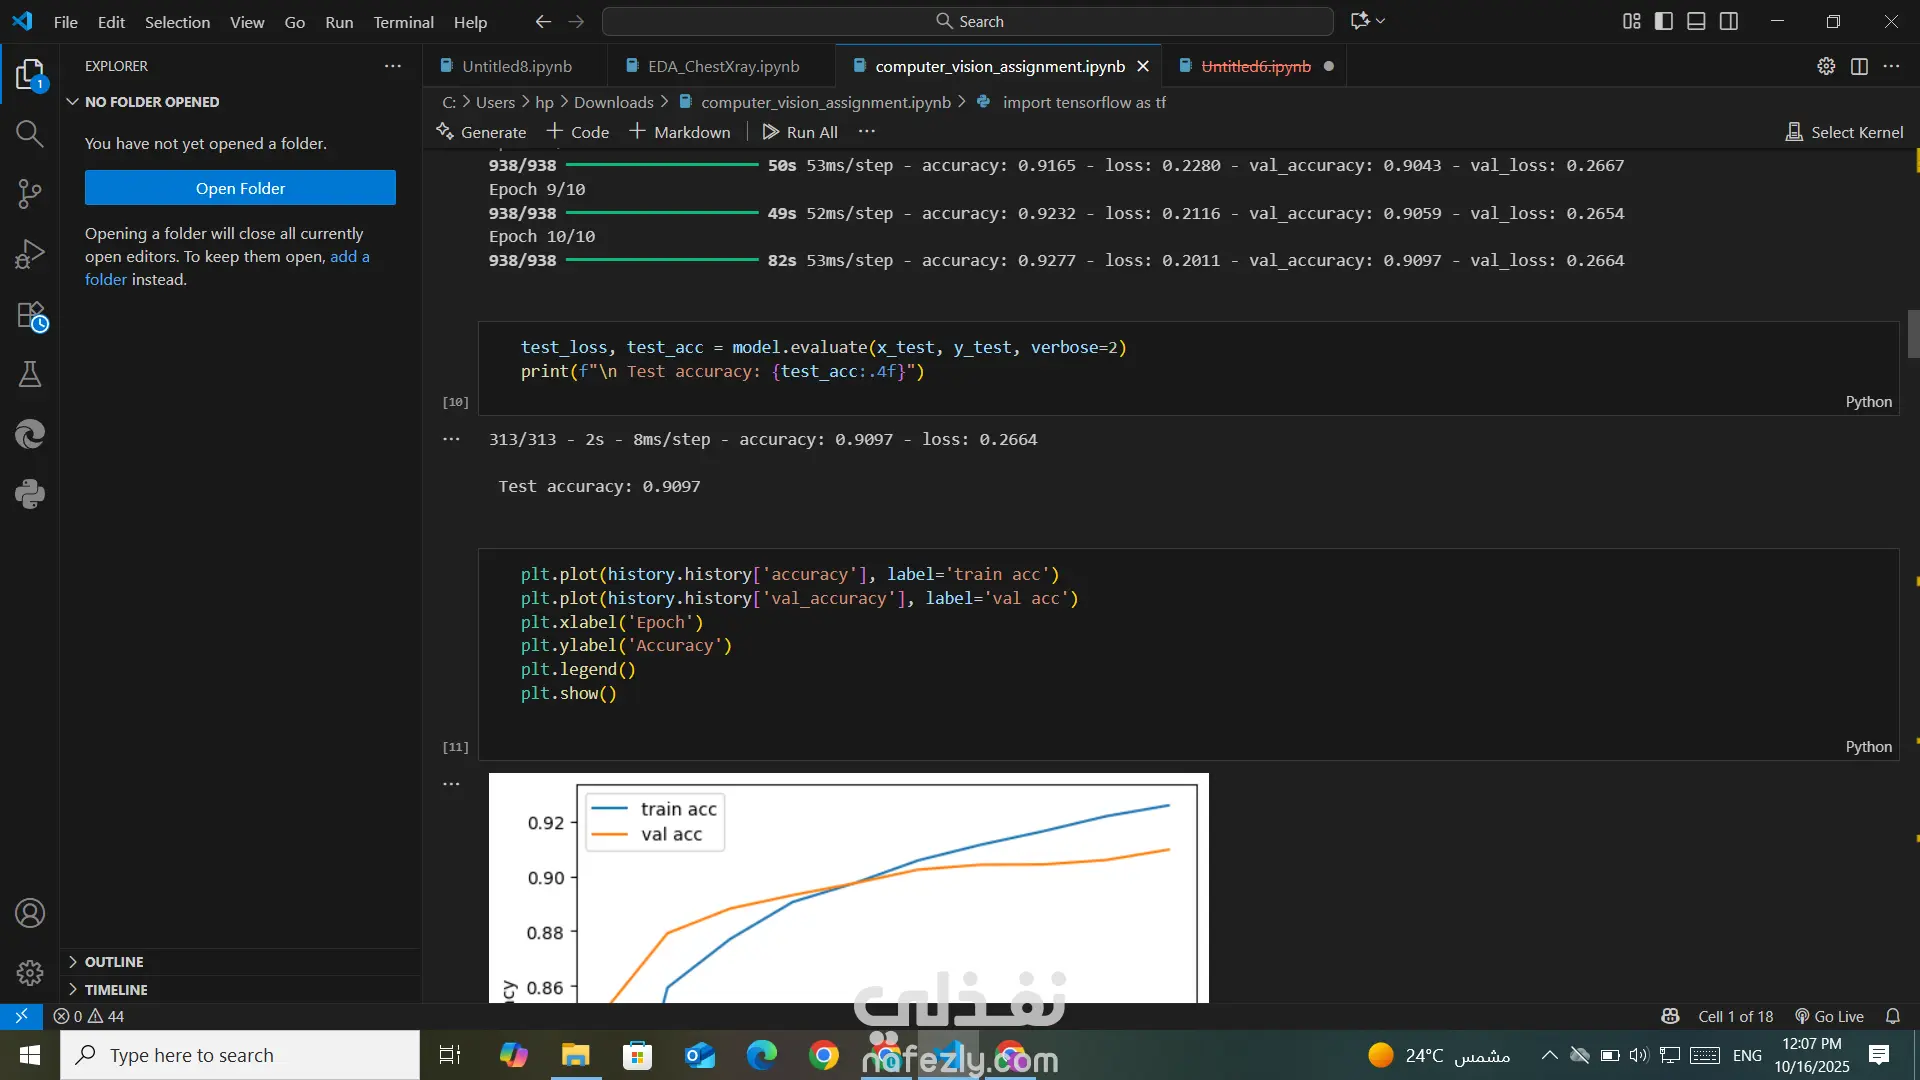Expand the TIMELINE section
The image size is (1920, 1080).
pyautogui.click(x=116, y=989)
